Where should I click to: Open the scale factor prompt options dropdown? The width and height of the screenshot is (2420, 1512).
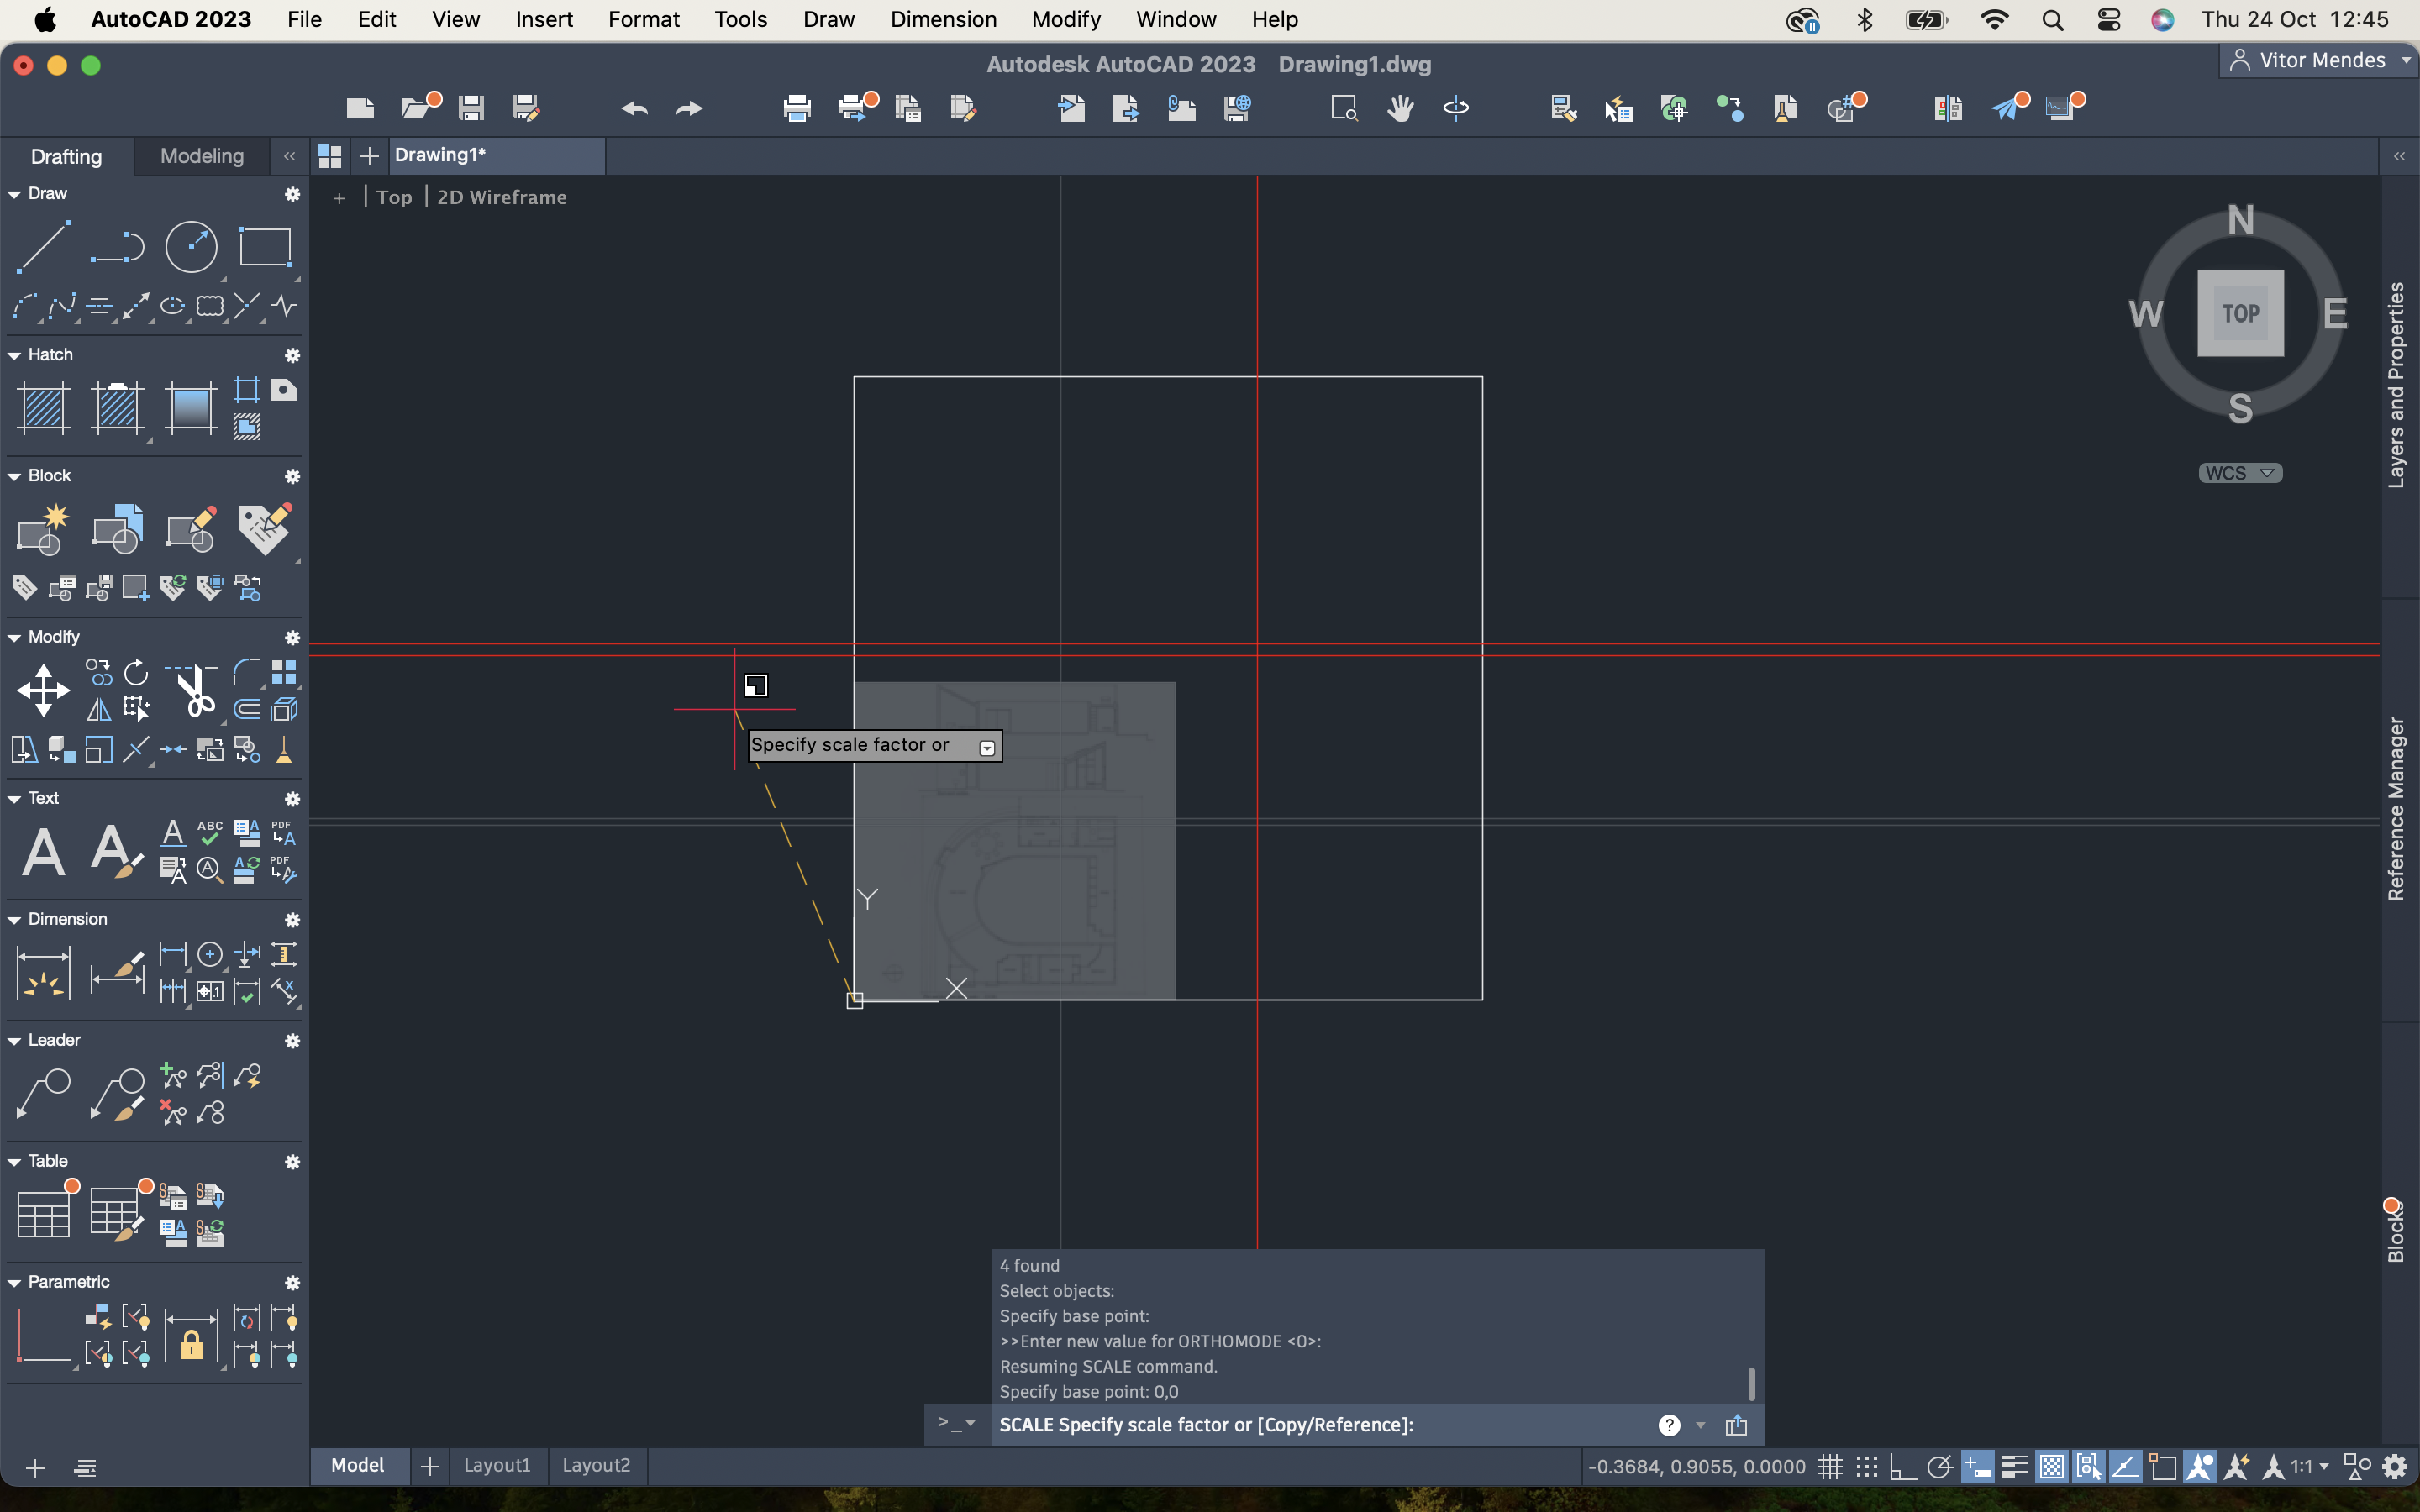[987, 748]
